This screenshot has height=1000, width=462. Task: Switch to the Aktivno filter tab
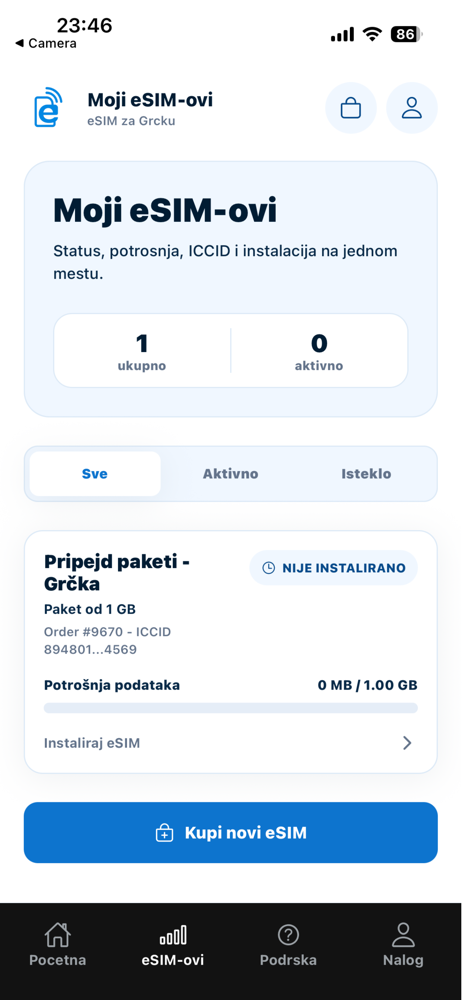pyautogui.click(x=230, y=474)
